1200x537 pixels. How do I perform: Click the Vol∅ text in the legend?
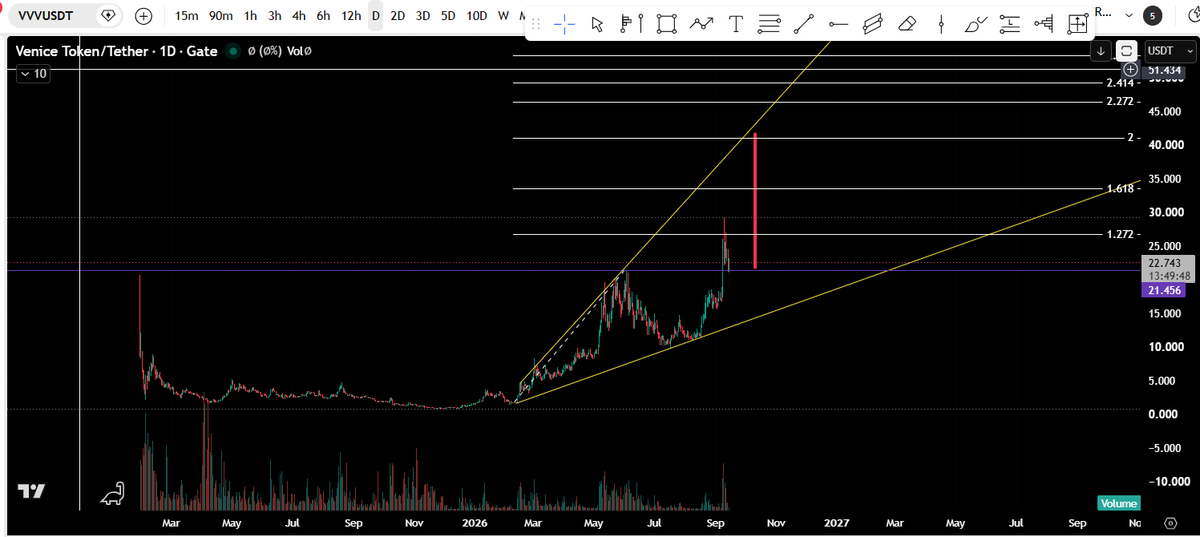pos(300,51)
